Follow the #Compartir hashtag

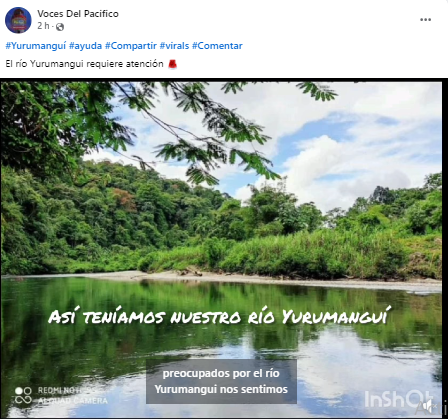click(131, 46)
